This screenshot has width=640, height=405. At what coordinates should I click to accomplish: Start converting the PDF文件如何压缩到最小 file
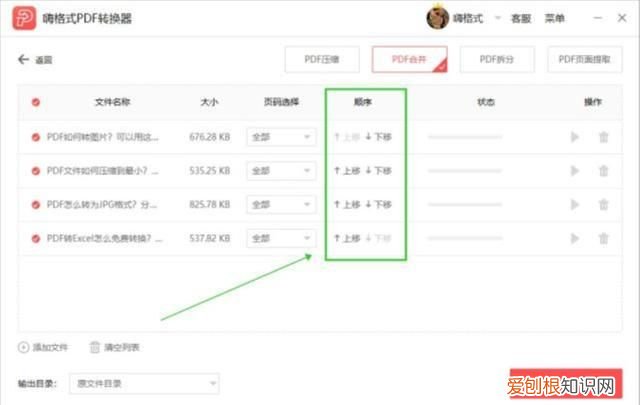575,171
